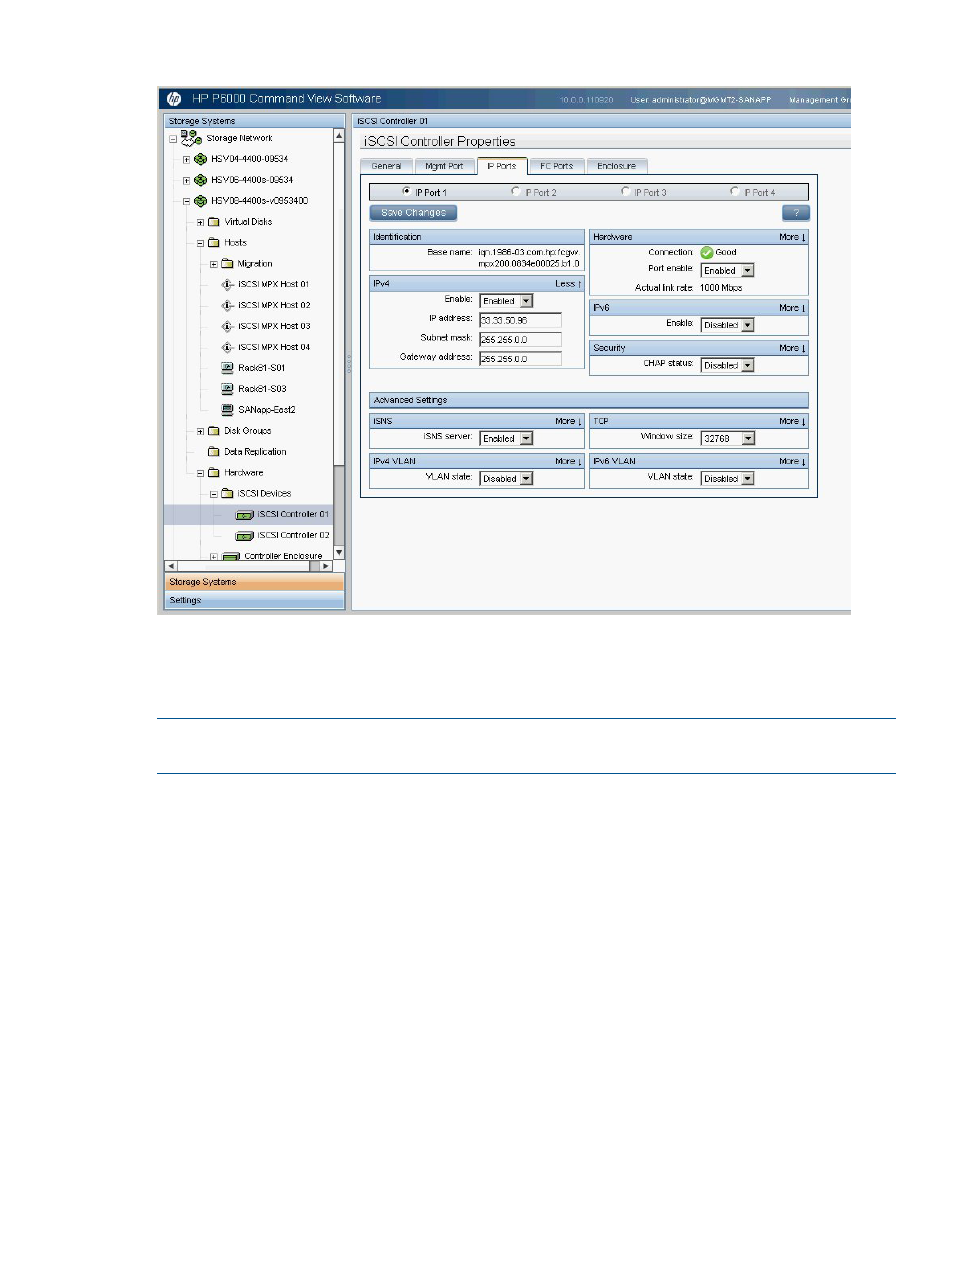Open the Storage Systems navigation pane
This screenshot has height=1270, width=954.
[x=254, y=582]
